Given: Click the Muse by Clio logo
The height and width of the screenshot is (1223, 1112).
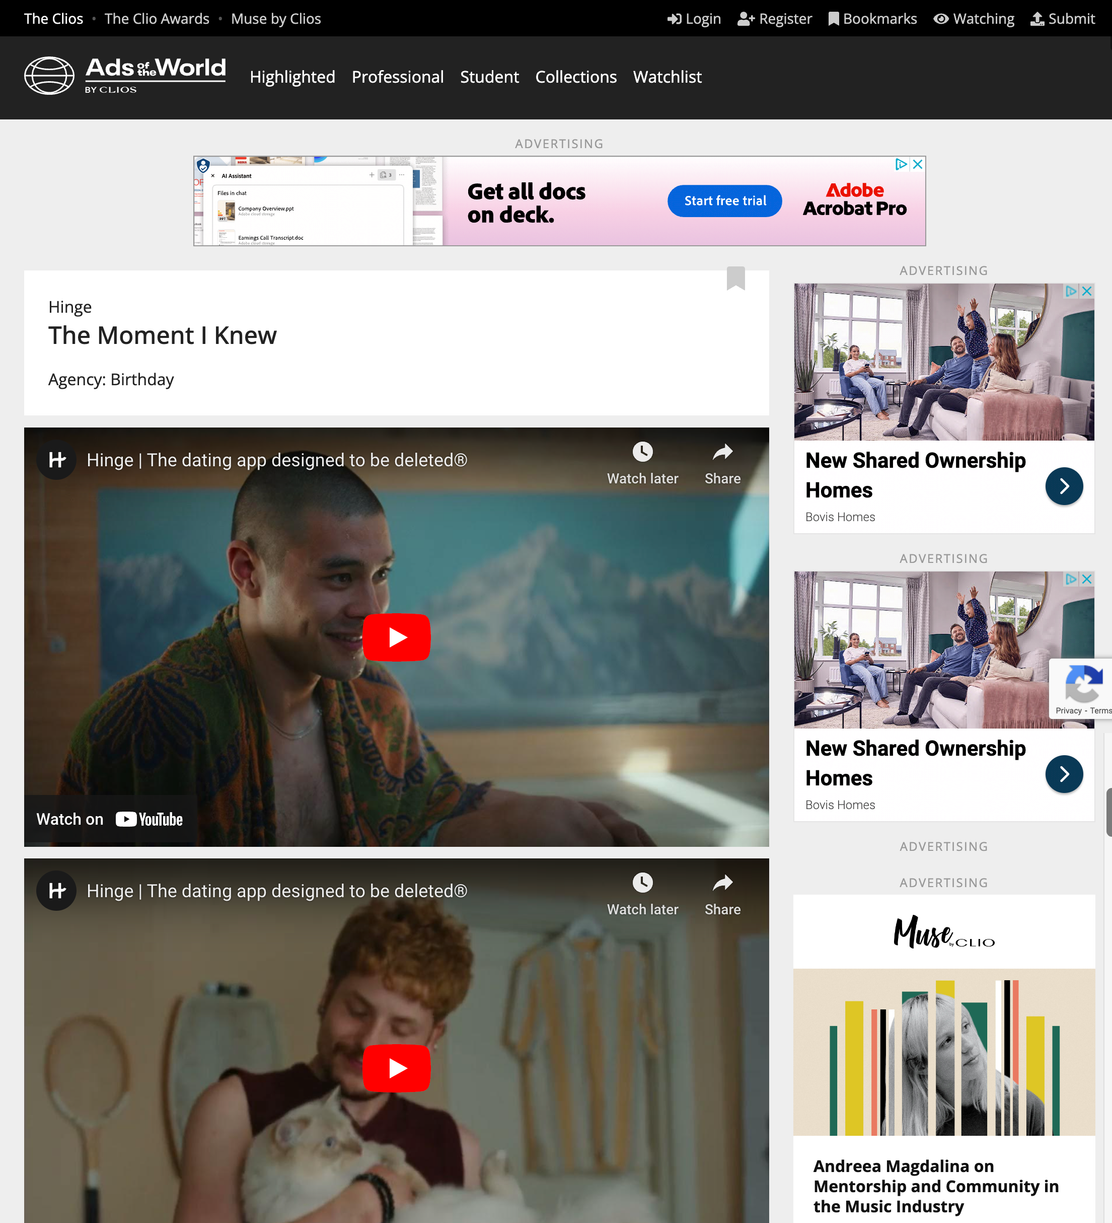Looking at the screenshot, I should 944,932.
